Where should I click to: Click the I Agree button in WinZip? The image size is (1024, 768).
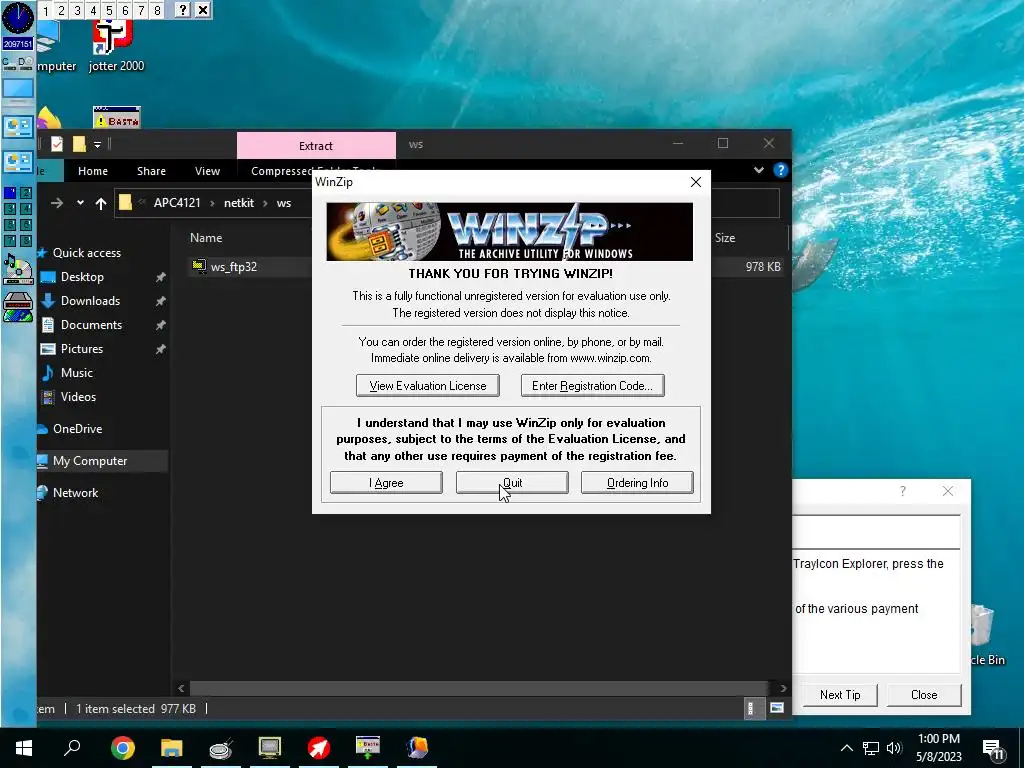pos(386,483)
